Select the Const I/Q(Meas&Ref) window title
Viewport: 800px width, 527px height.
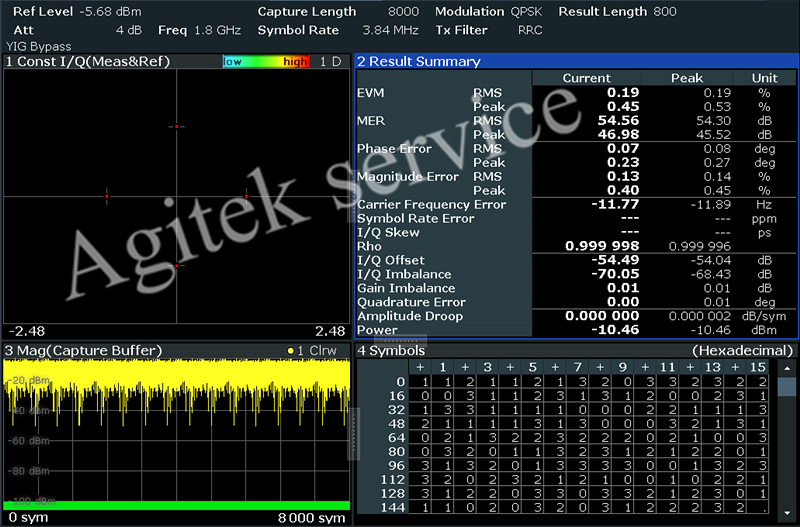[x=87, y=62]
